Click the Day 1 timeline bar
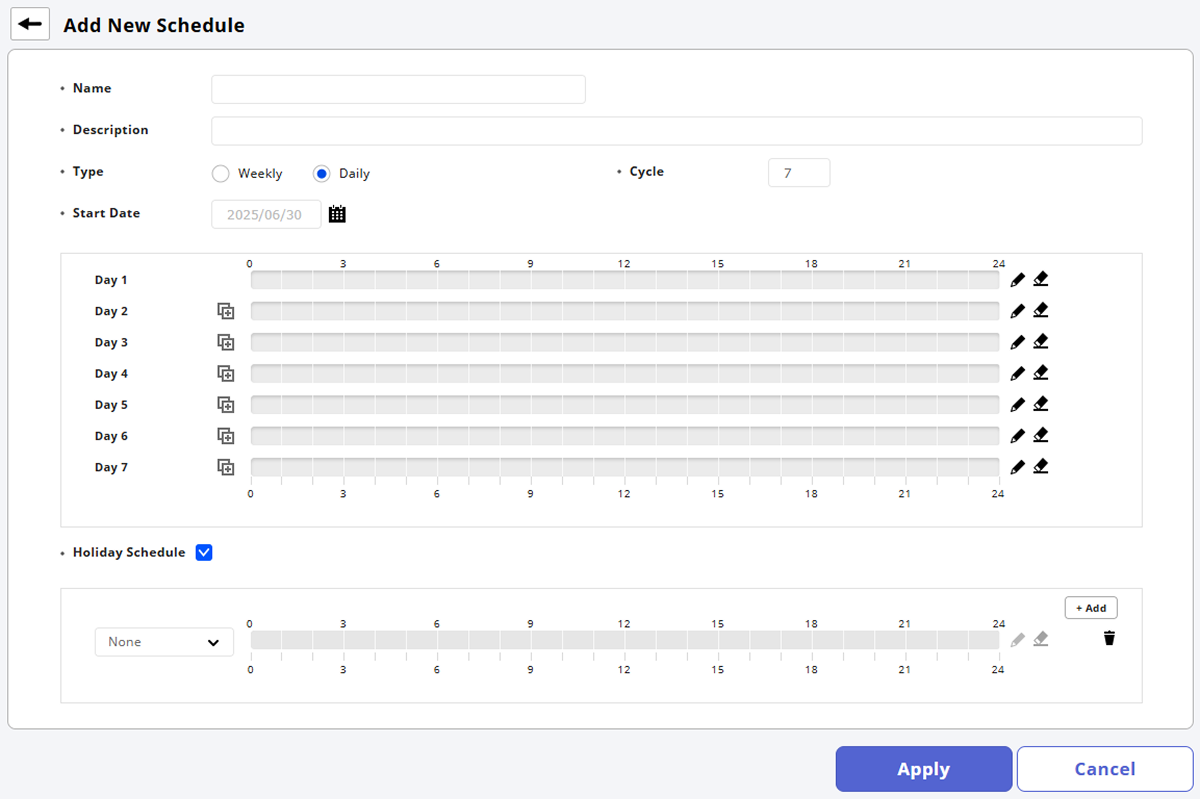This screenshot has width=1200, height=799. click(624, 280)
